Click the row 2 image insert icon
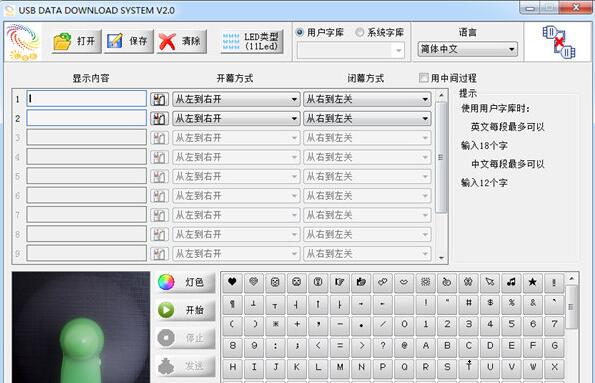 [x=159, y=118]
